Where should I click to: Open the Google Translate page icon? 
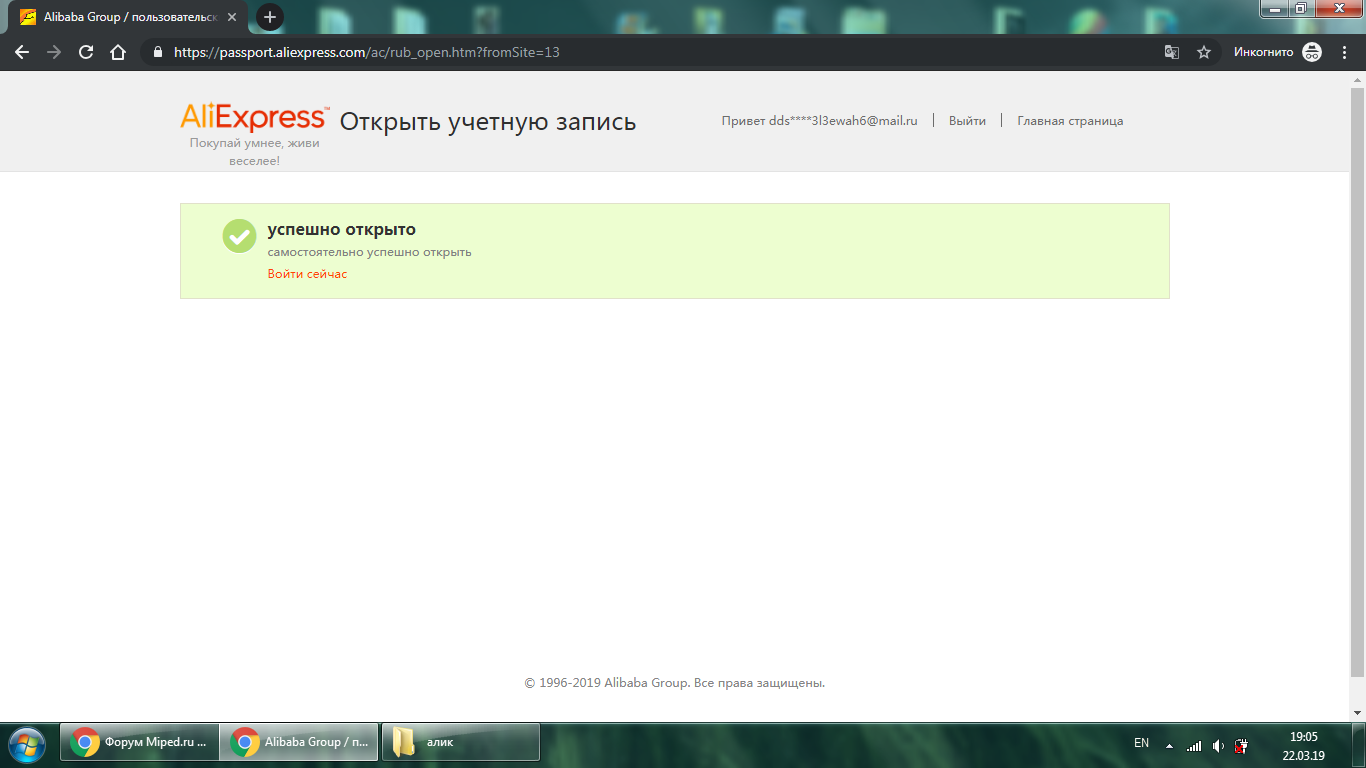point(1172,52)
